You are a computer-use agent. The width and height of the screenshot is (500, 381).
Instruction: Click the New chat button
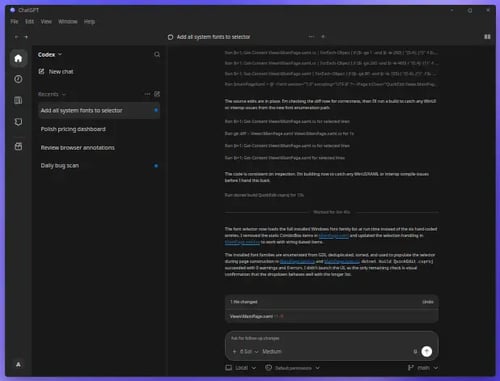click(56, 71)
